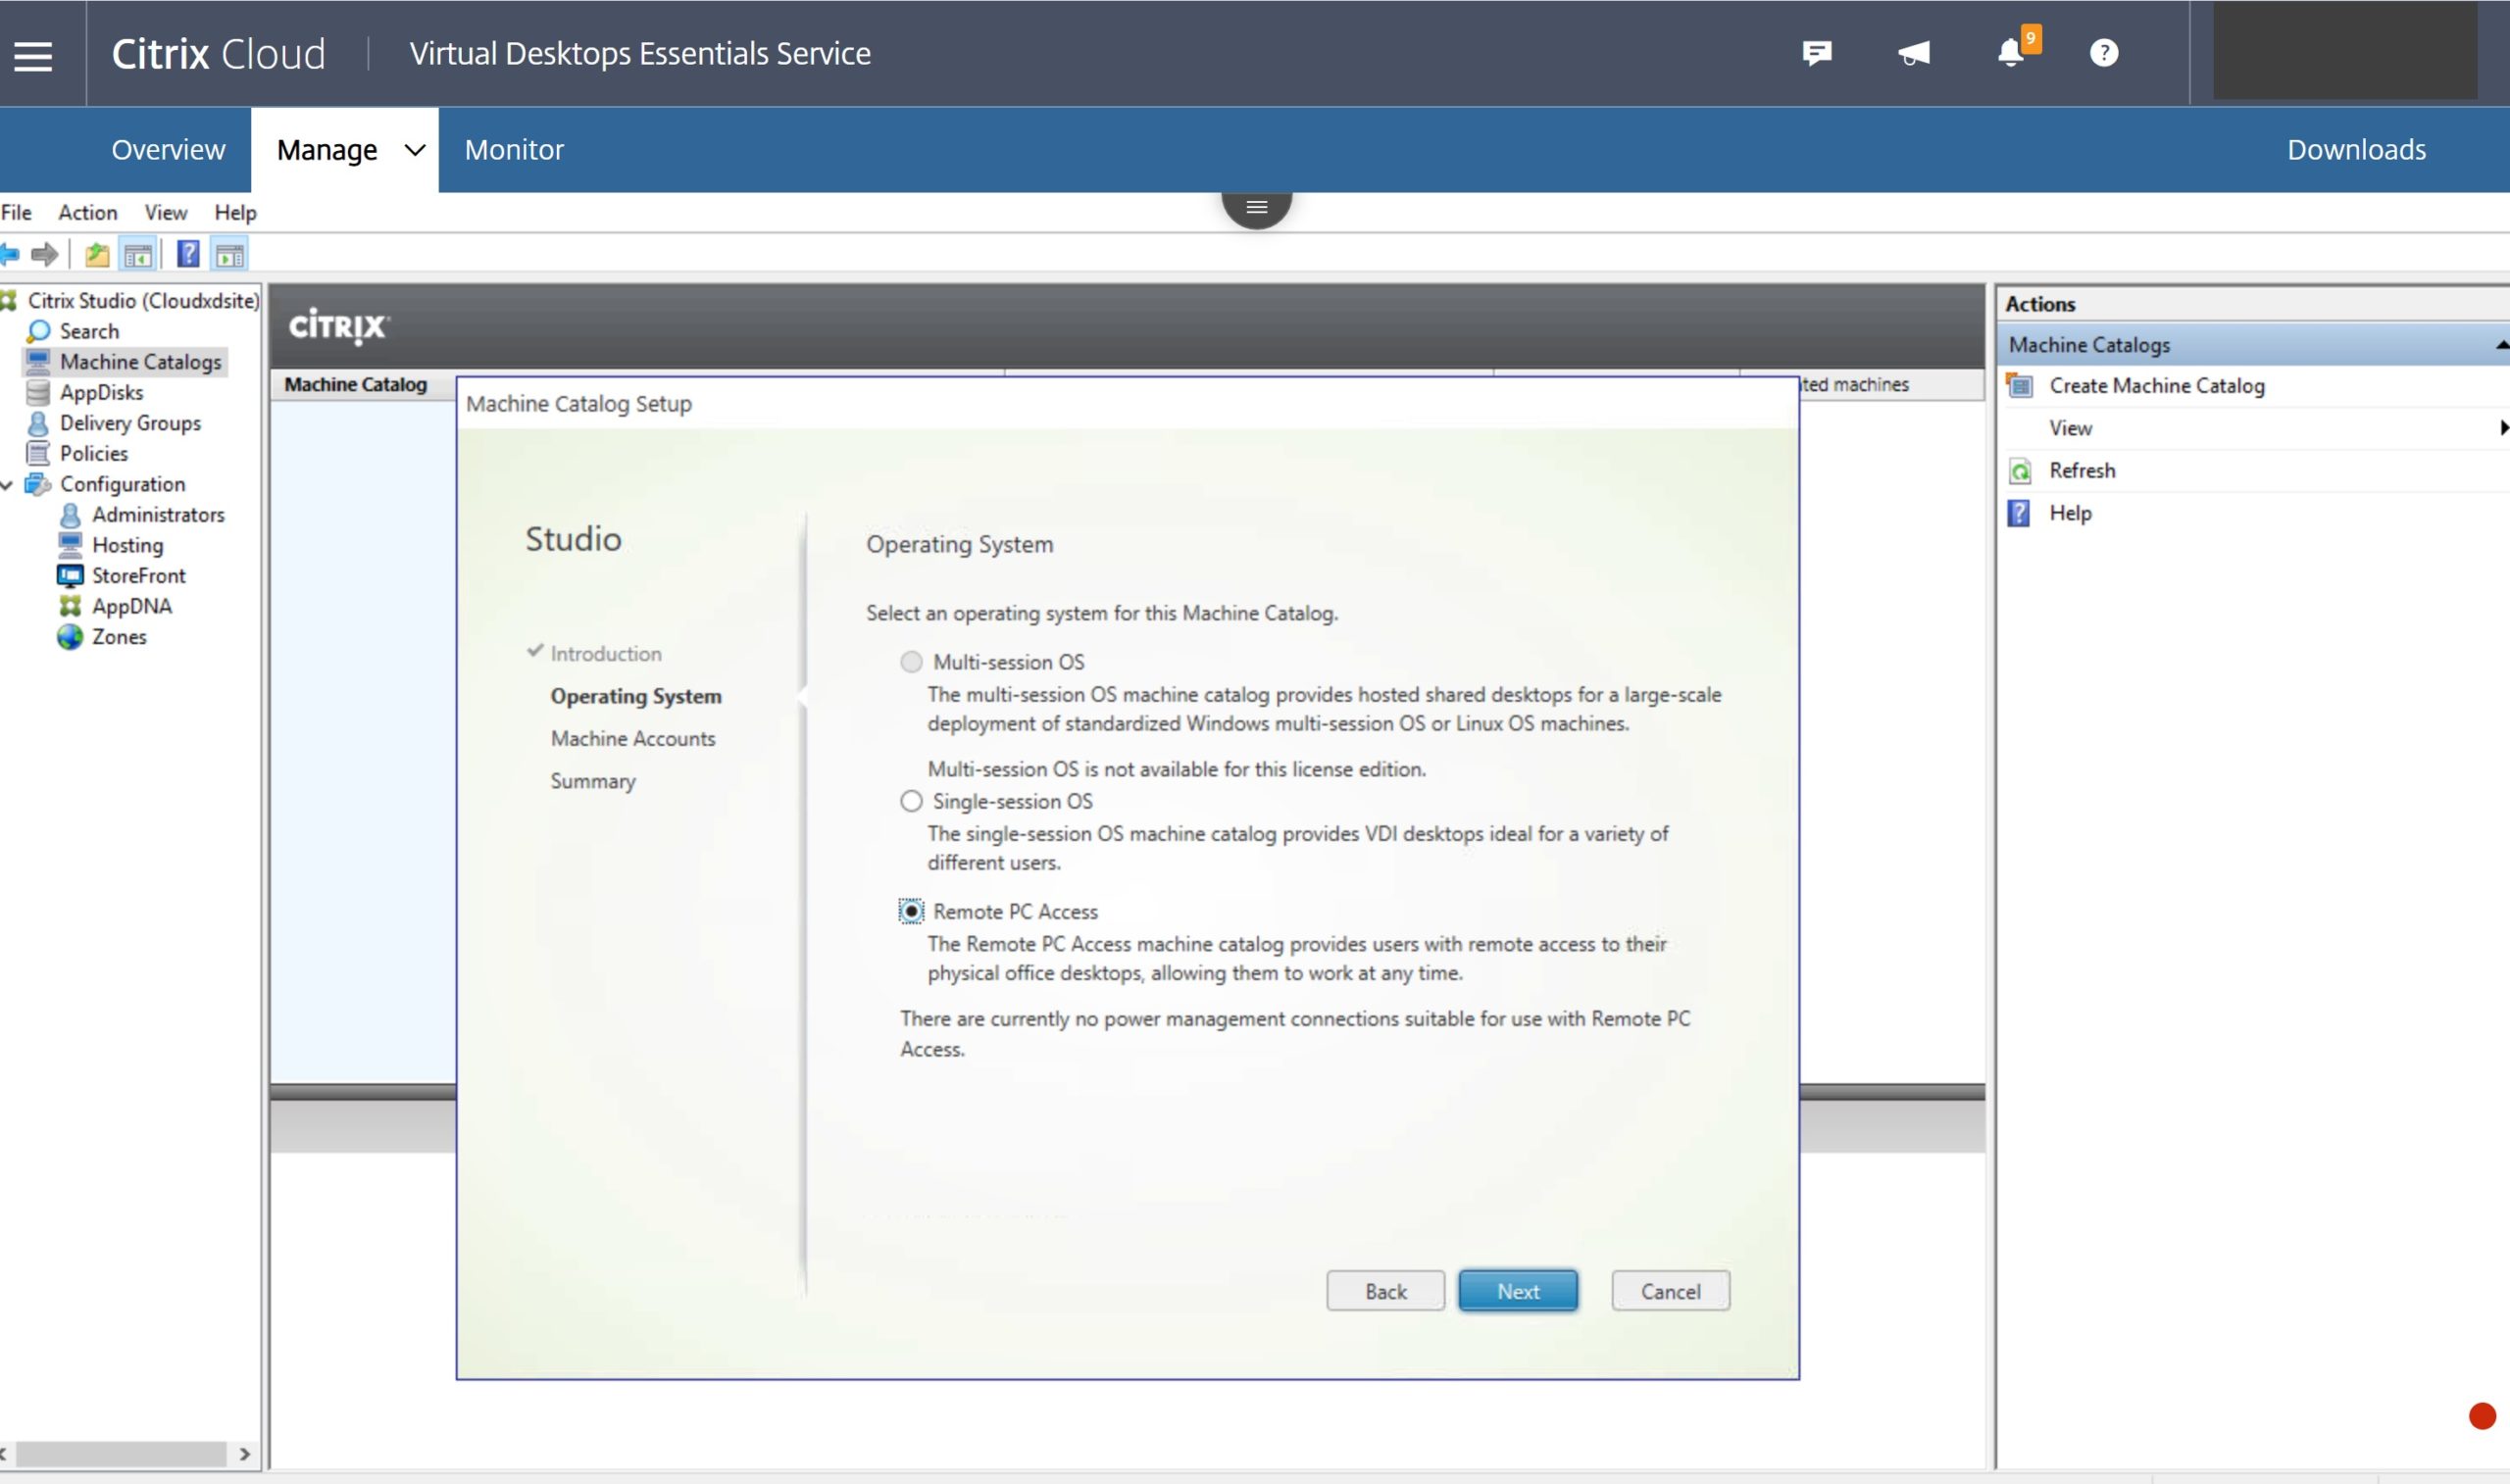
Task: Expand the View submenu arrow in Actions
Action: pos(2502,428)
